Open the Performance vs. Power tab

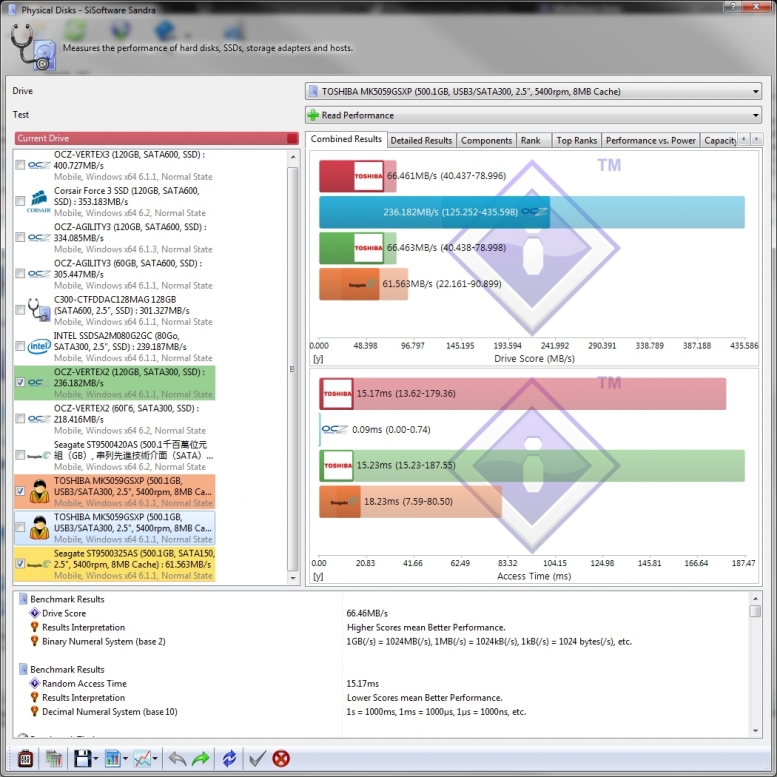pos(651,140)
